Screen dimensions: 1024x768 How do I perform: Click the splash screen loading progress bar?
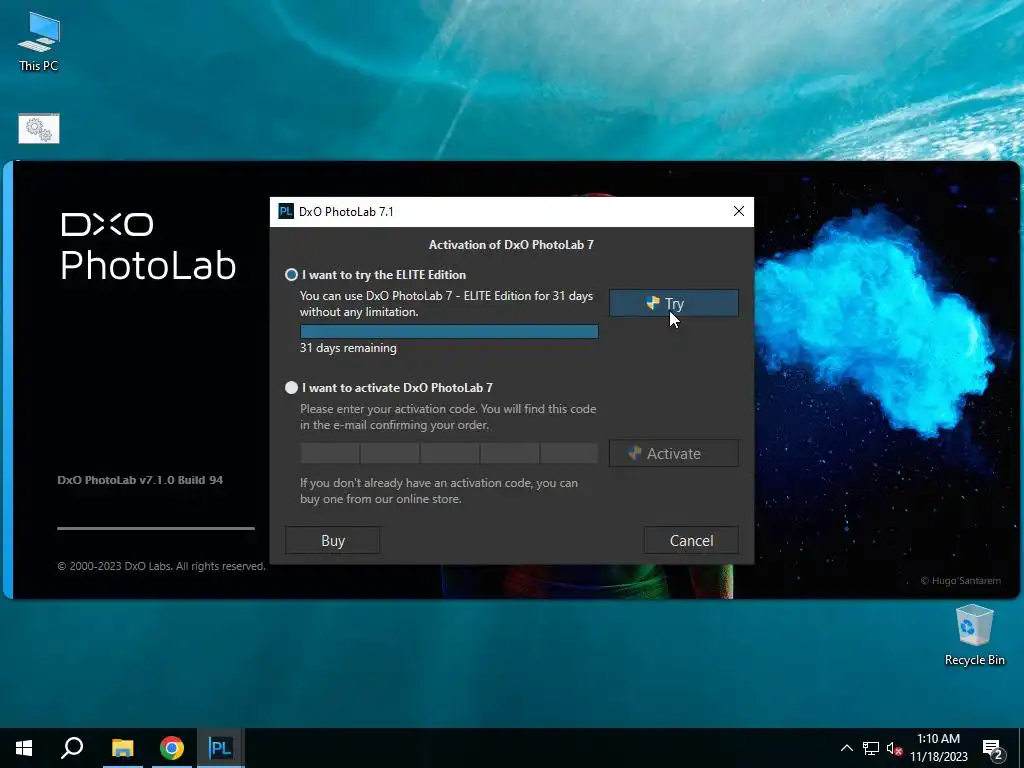[156, 528]
